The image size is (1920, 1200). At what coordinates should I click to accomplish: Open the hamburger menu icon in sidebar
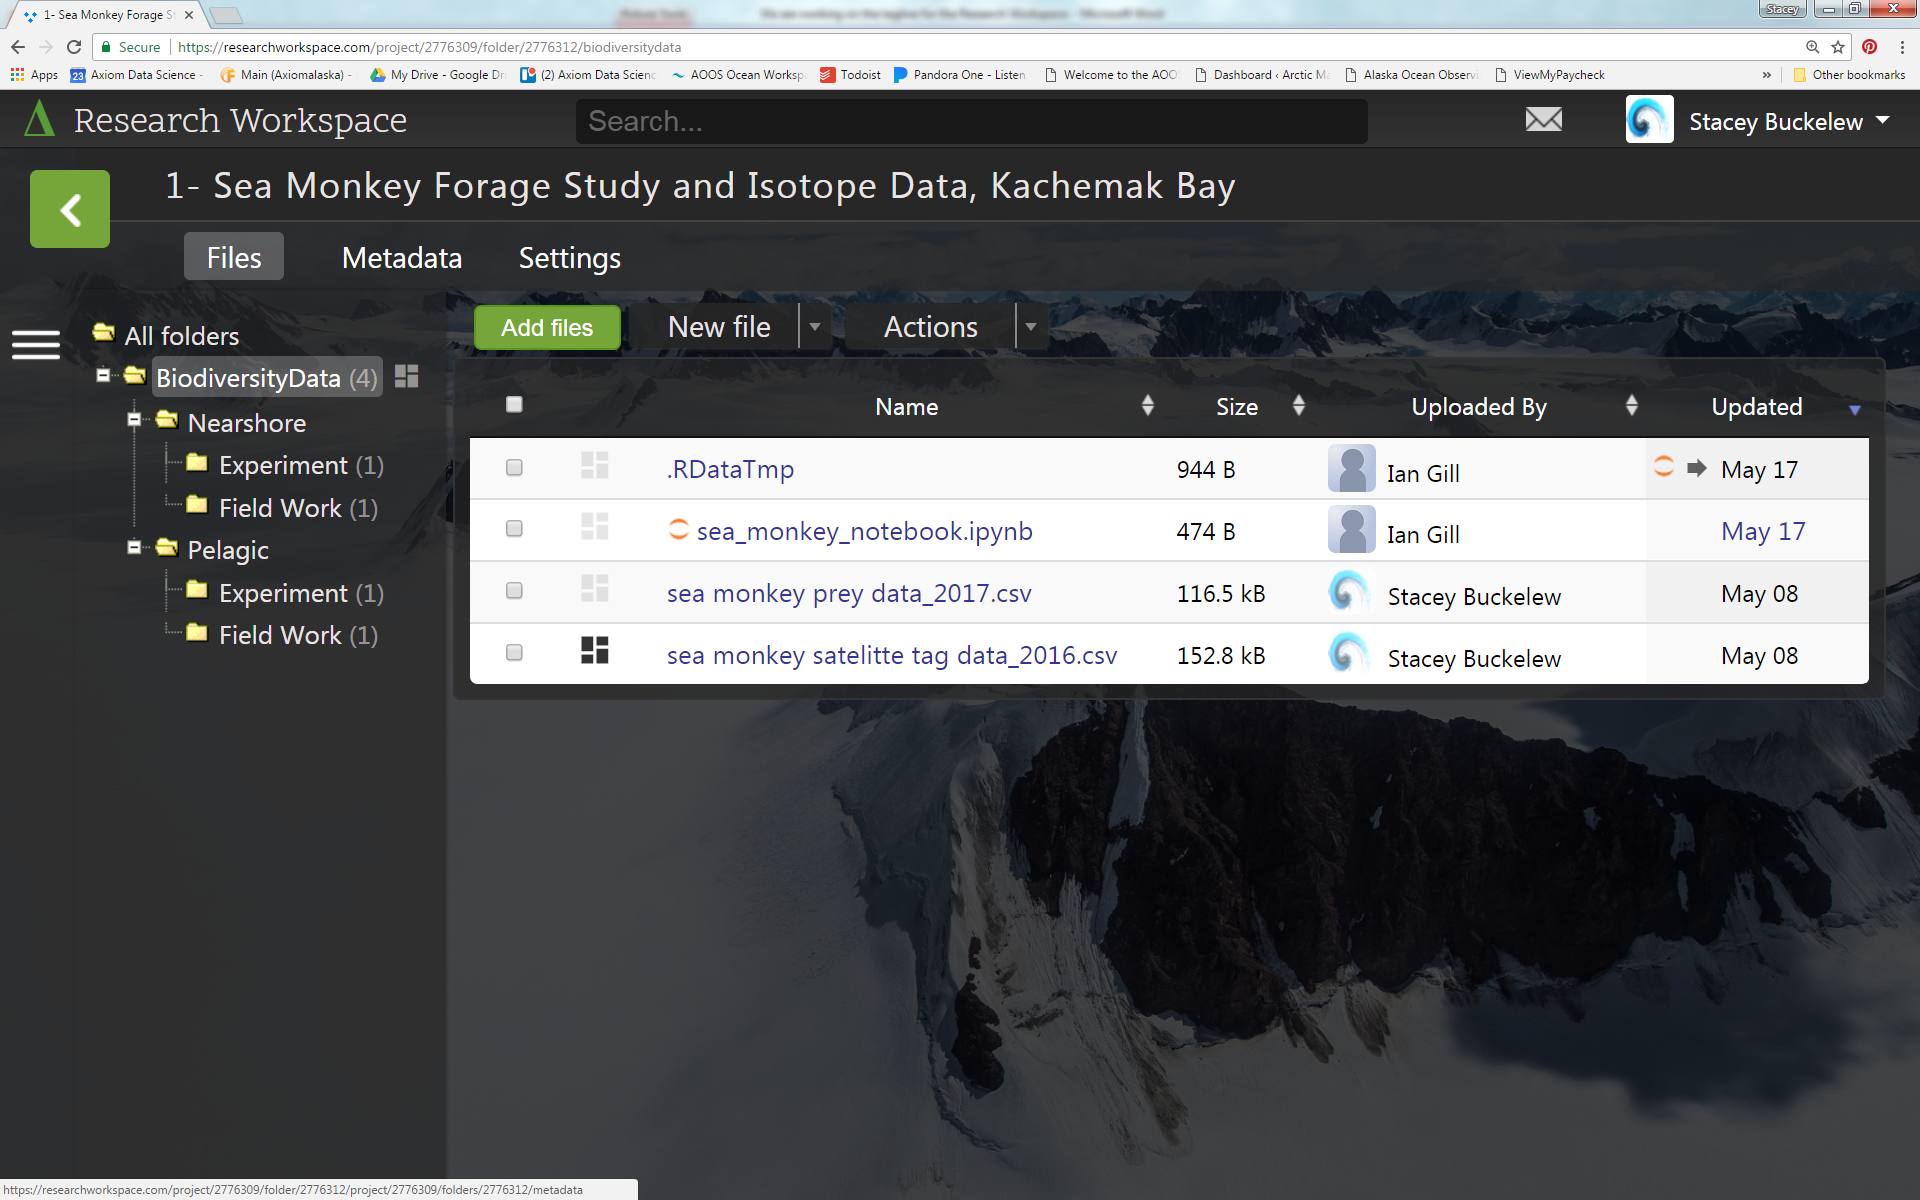(36, 345)
